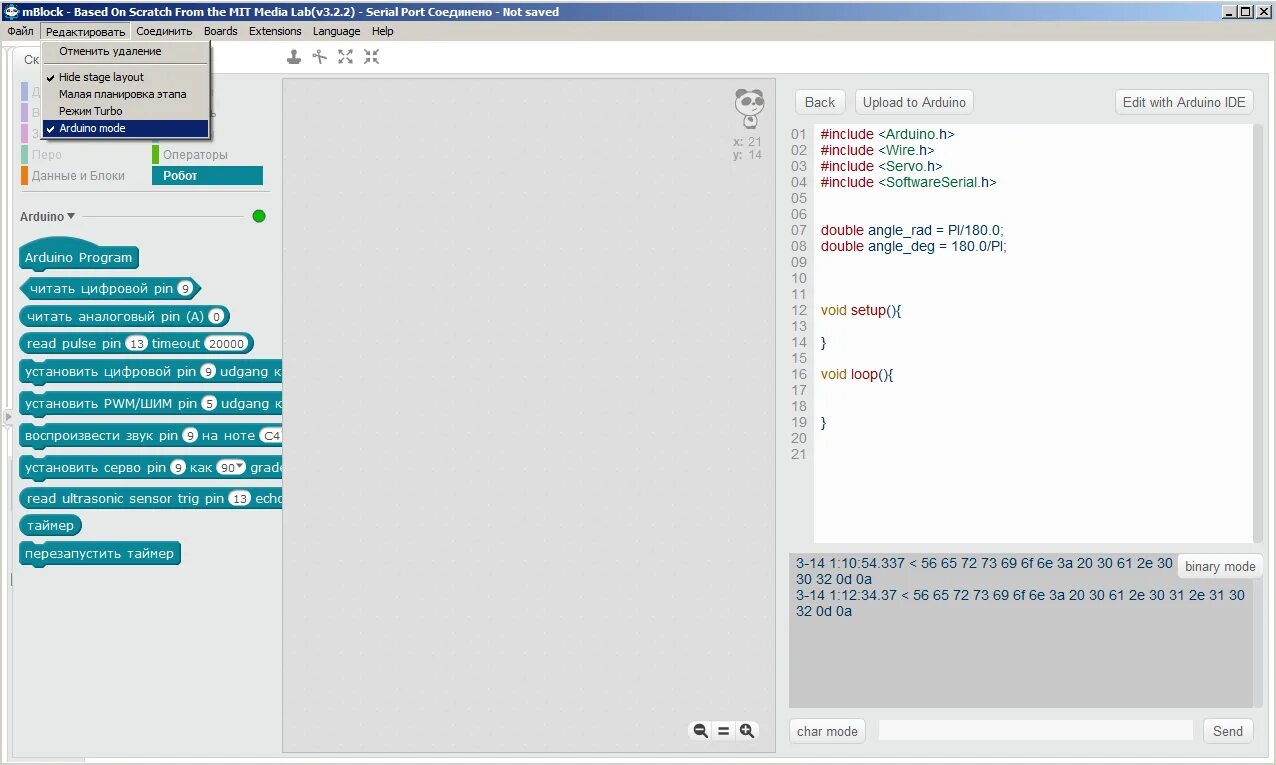Click timeout value 20000 field
The width and height of the screenshot is (1276, 765).
point(226,344)
